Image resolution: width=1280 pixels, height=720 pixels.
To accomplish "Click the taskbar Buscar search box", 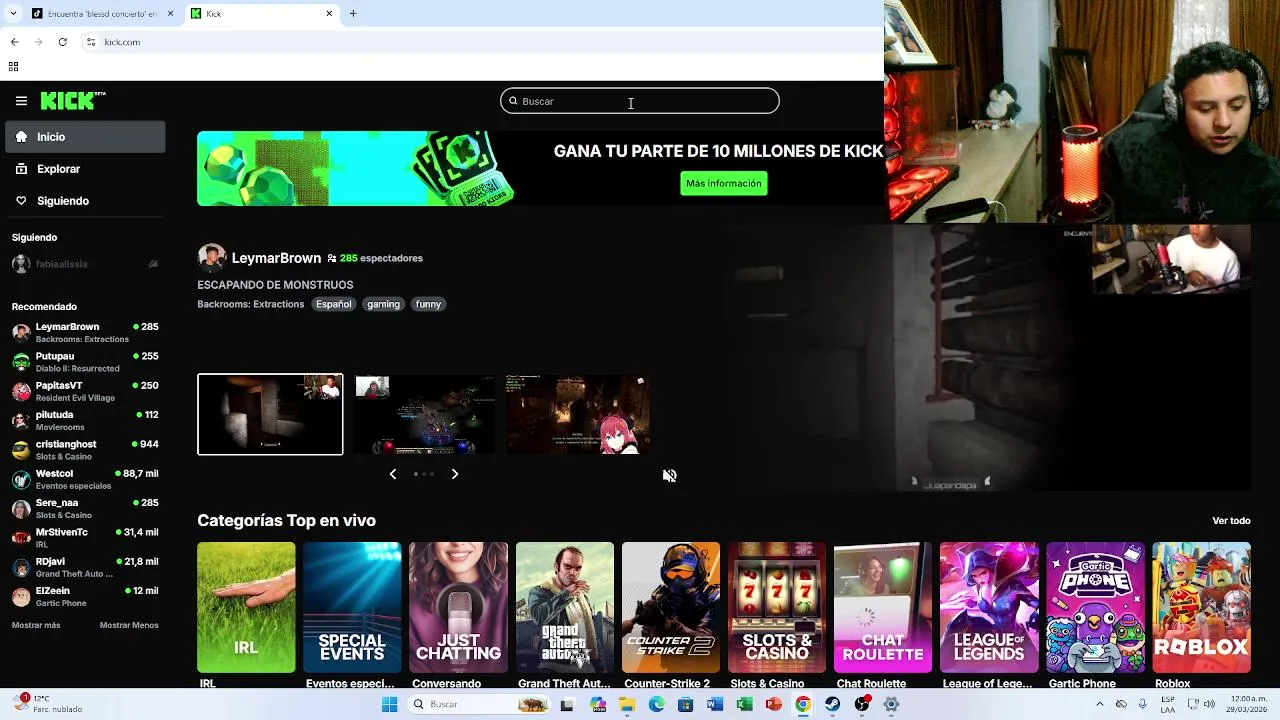I will point(480,704).
